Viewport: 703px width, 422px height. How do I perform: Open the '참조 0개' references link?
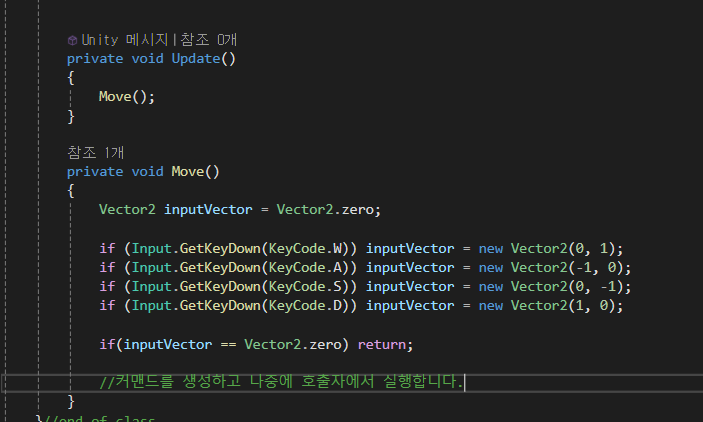(x=208, y=40)
